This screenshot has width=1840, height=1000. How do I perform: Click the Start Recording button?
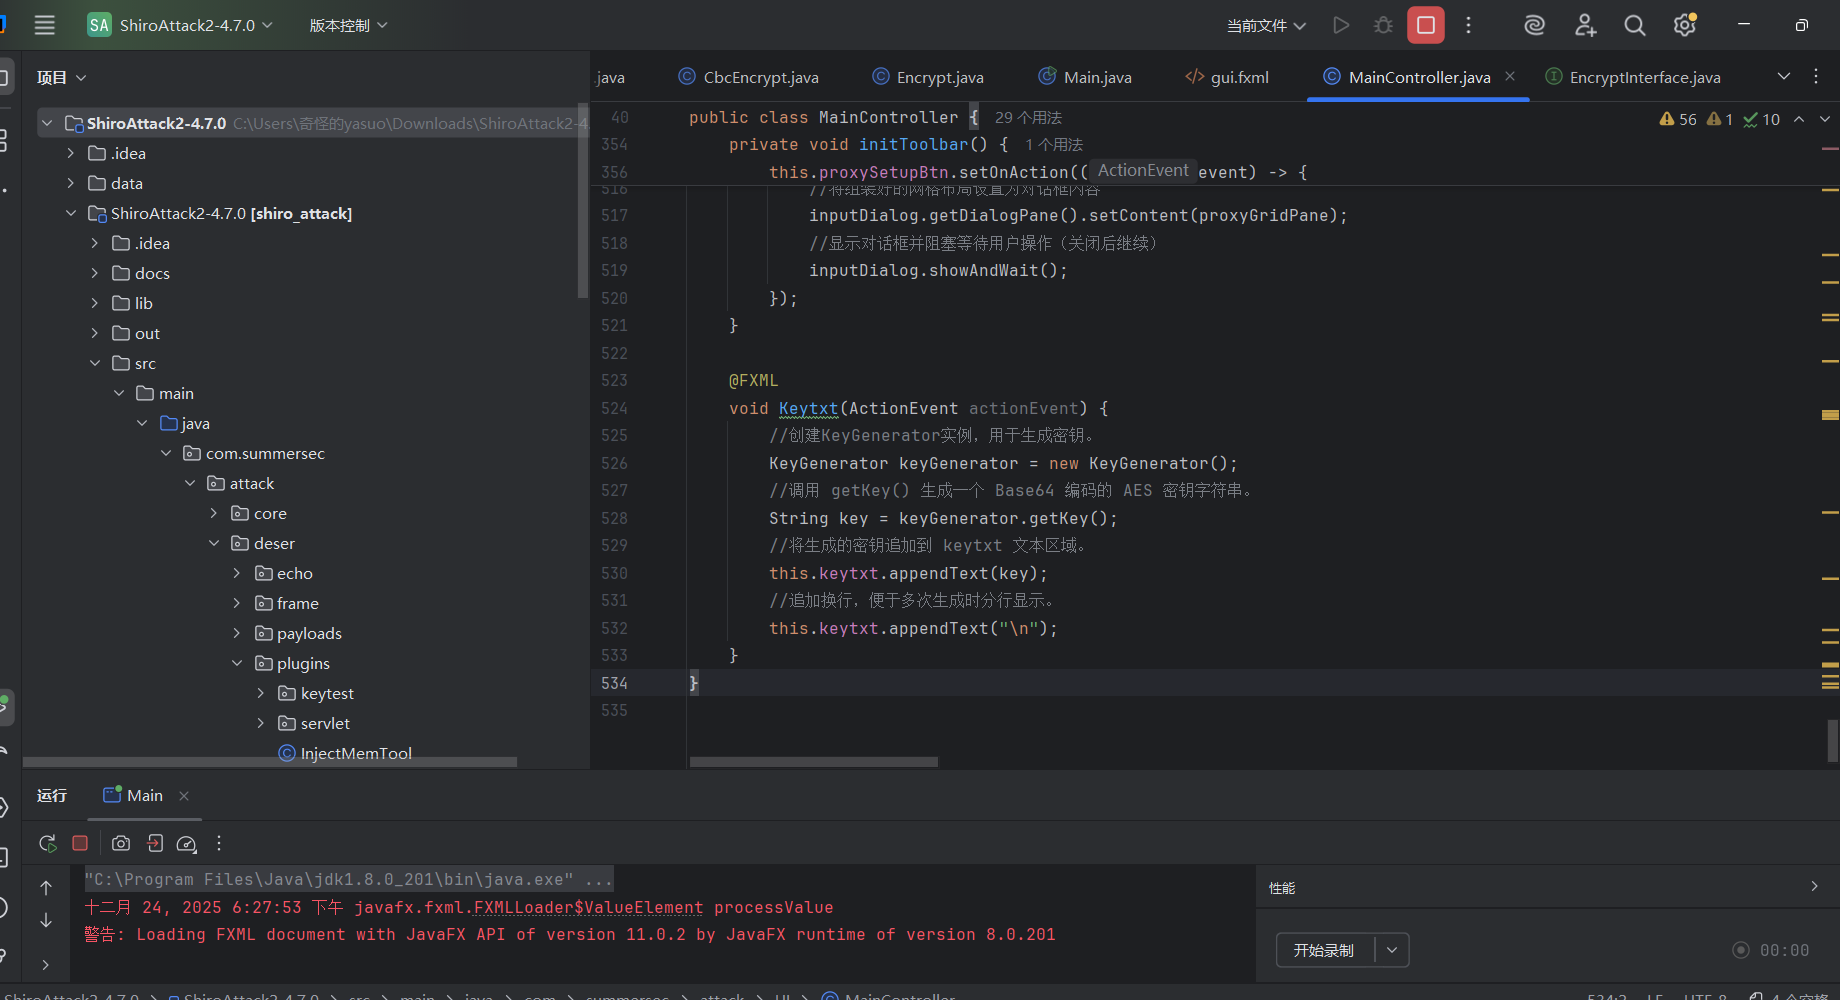[1324, 950]
